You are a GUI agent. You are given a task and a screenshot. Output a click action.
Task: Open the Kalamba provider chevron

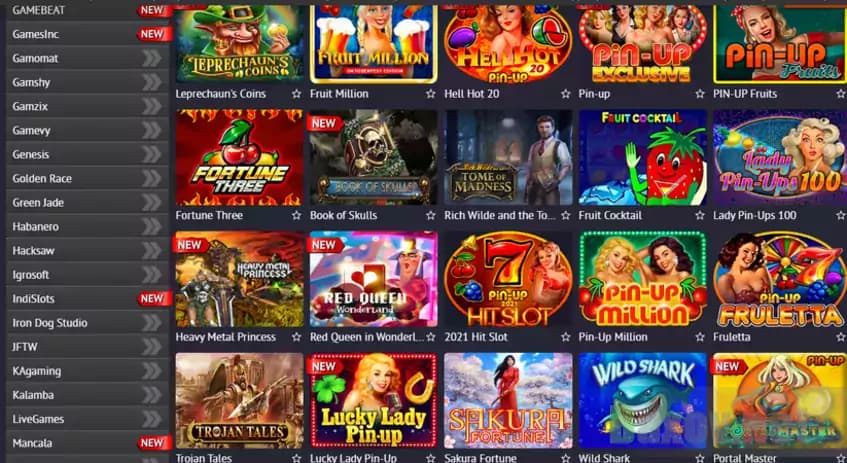[152, 395]
